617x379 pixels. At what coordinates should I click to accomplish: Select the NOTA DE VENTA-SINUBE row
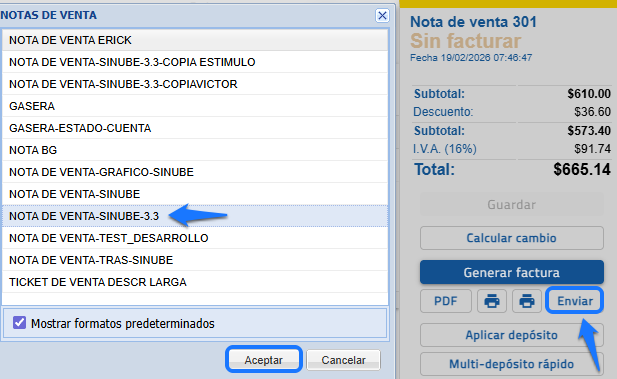(x=195, y=194)
